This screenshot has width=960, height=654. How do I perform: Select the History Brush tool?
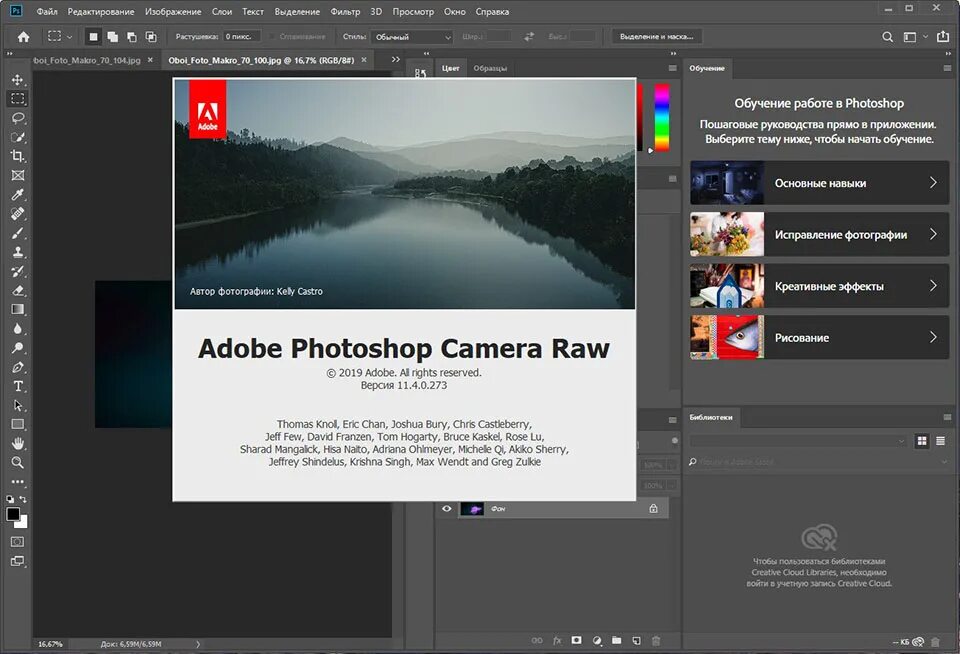click(x=18, y=271)
